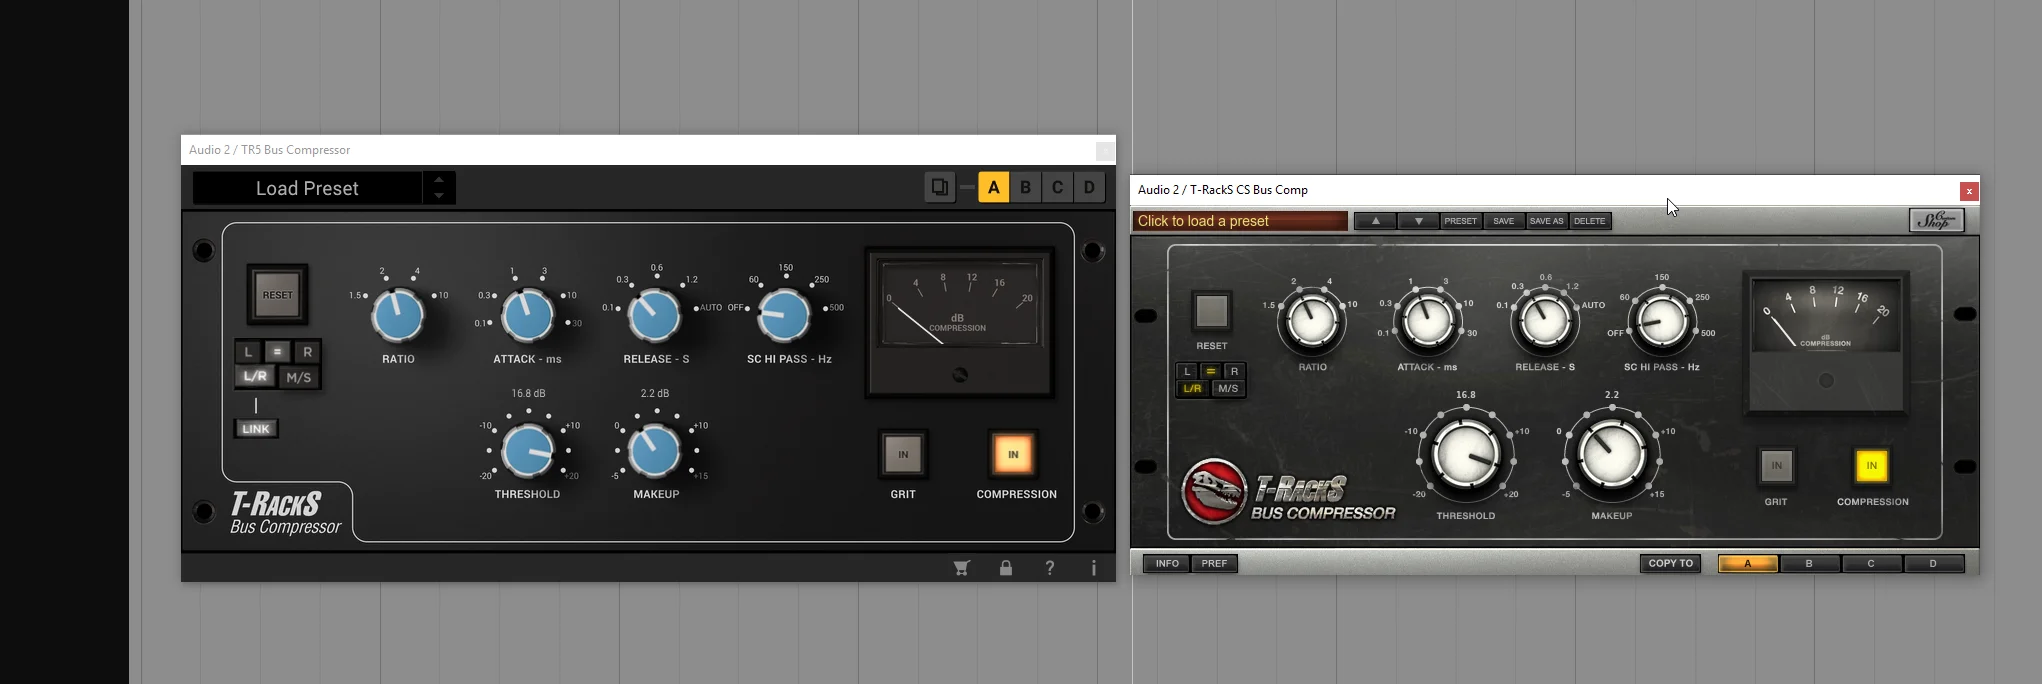The width and height of the screenshot is (2042, 684).
Task: Toggle the LINK button in TR5 window
Action: coord(256,429)
